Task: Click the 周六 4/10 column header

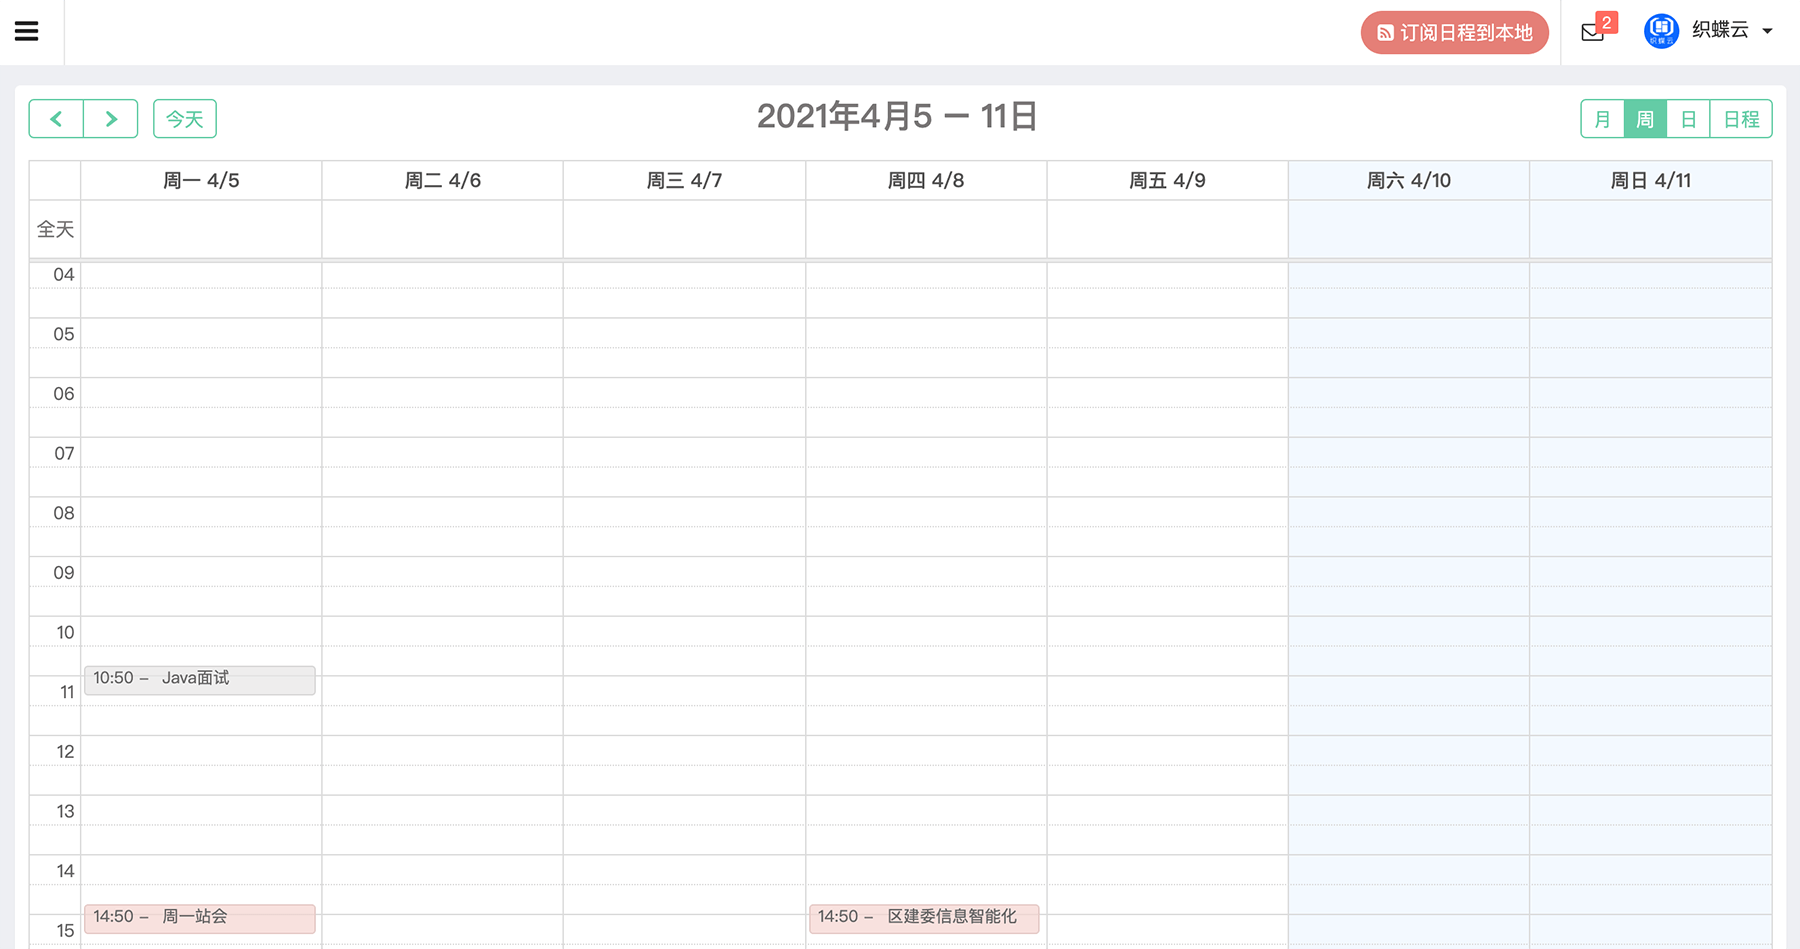Action: point(1409,181)
